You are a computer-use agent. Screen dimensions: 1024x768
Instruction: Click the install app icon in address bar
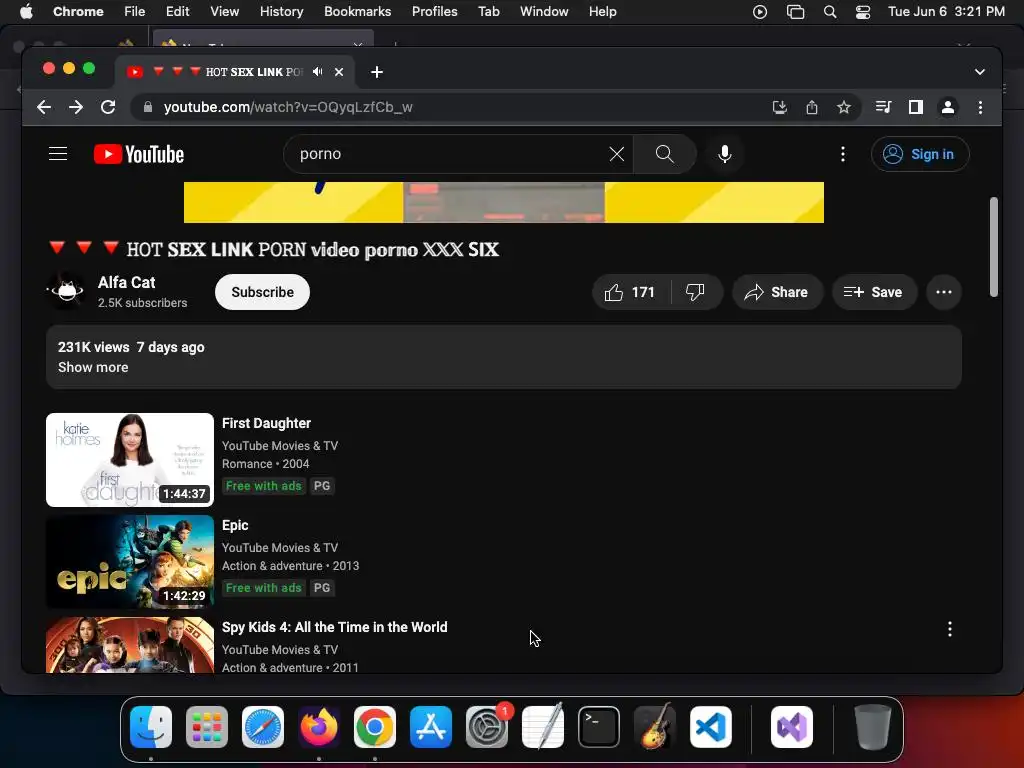click(x=779, y=107)
